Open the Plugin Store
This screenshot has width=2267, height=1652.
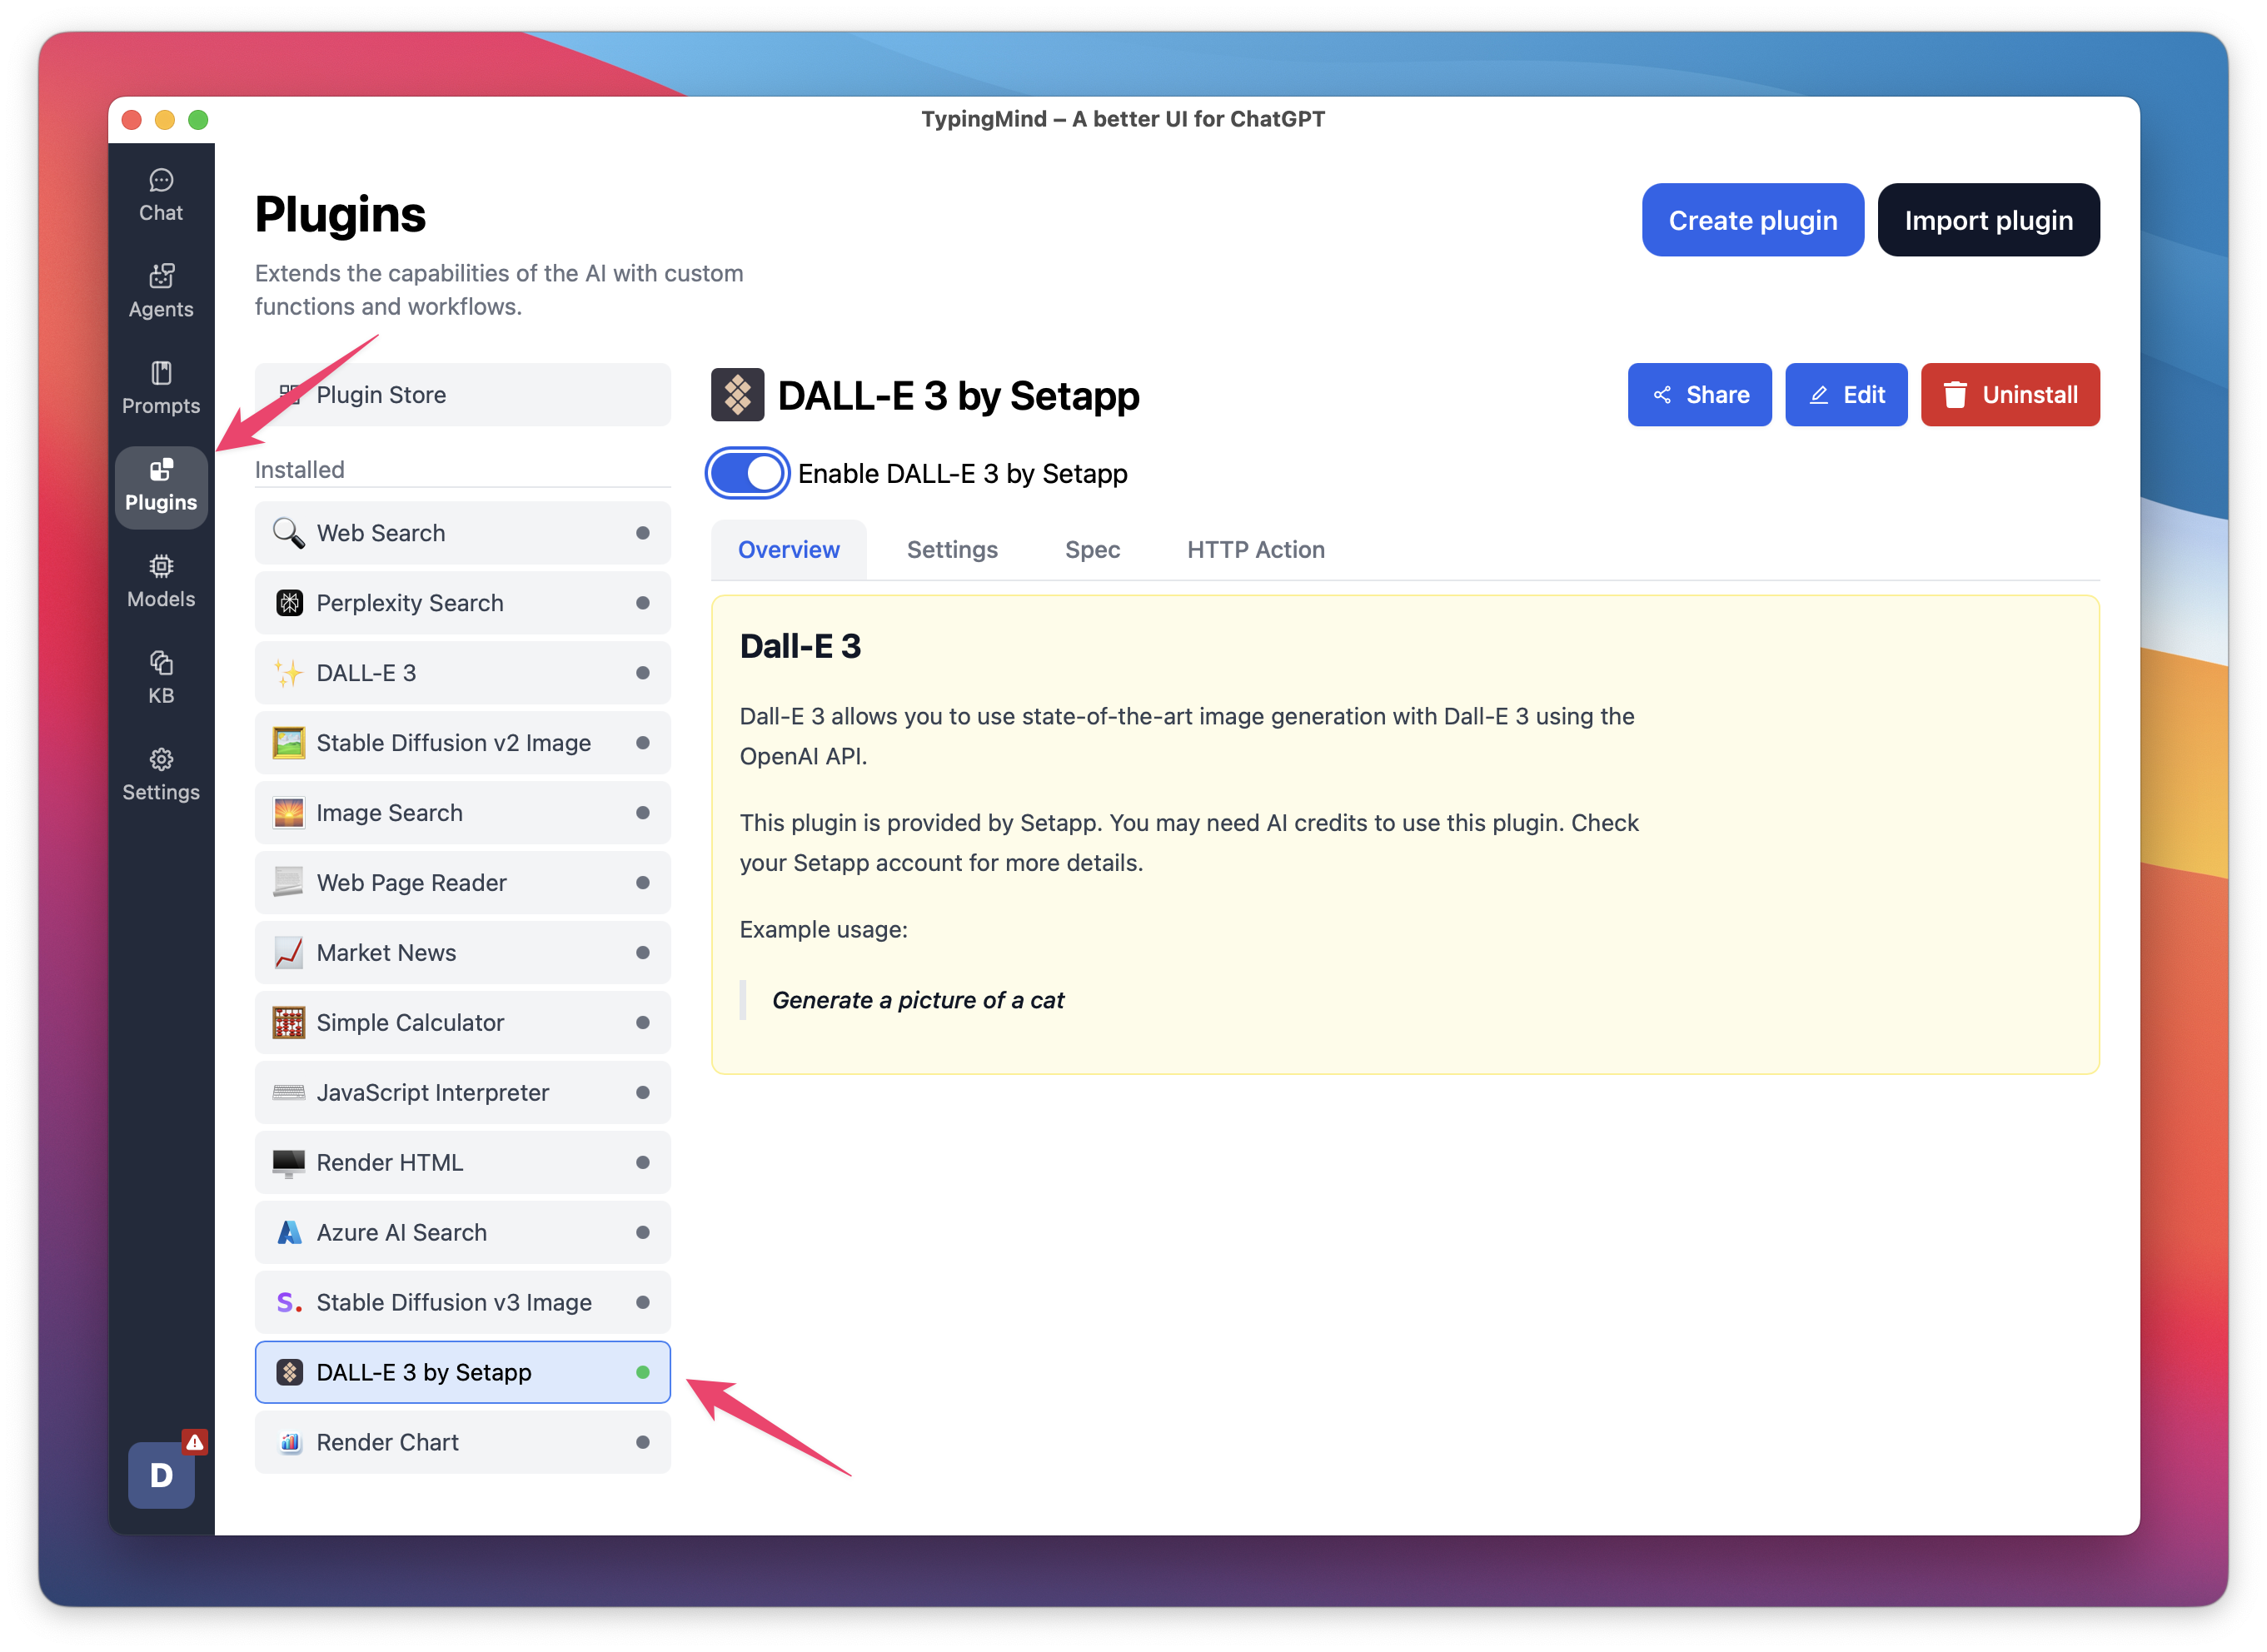tap(462, 395)
